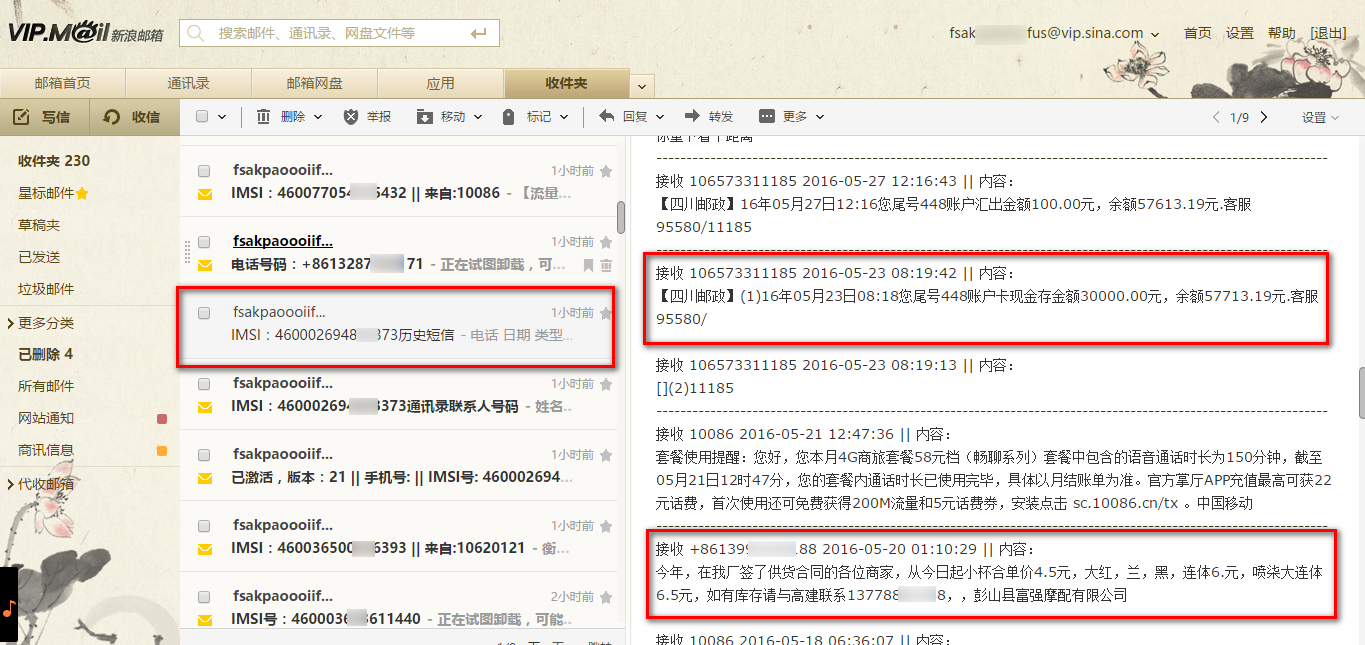Star the 通讯录联系人号码 email
1365x645 pixels.
coord(605,384)
